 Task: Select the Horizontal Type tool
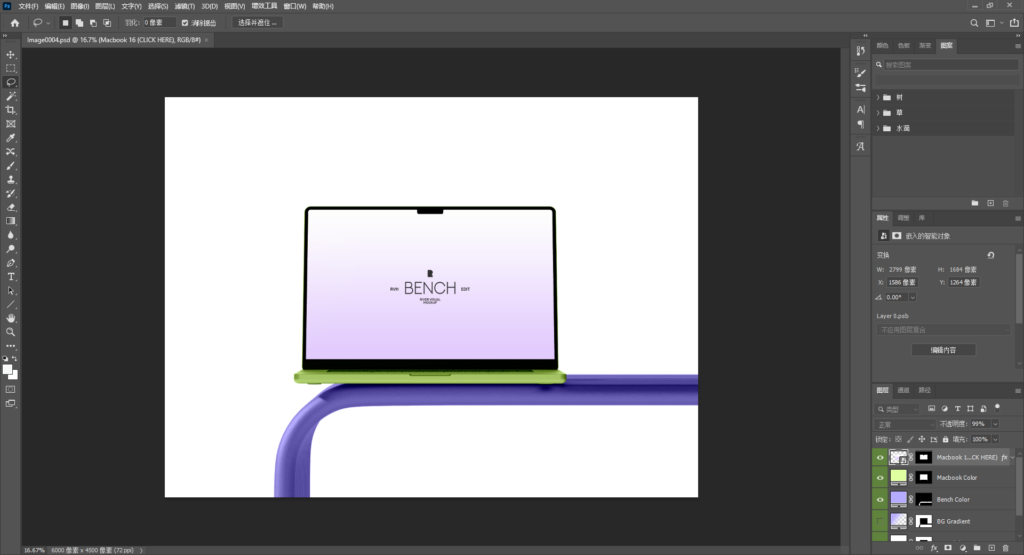coord(10,277)
